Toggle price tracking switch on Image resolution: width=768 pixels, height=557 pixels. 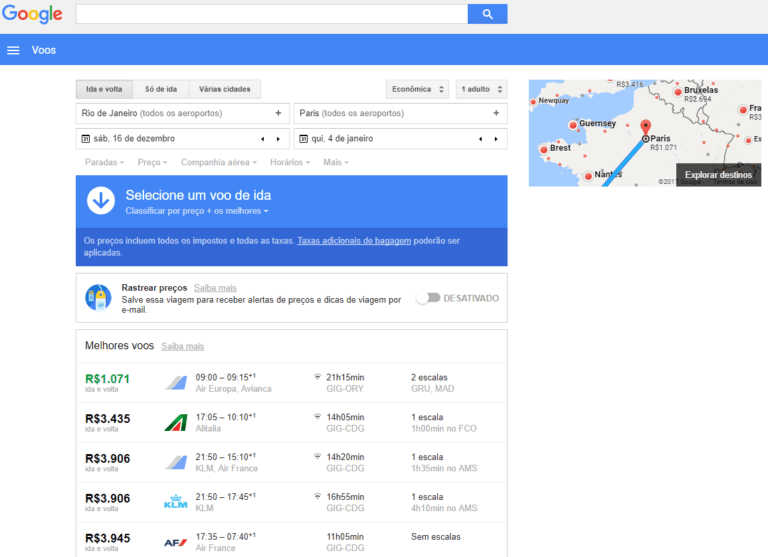click(428, 298)
